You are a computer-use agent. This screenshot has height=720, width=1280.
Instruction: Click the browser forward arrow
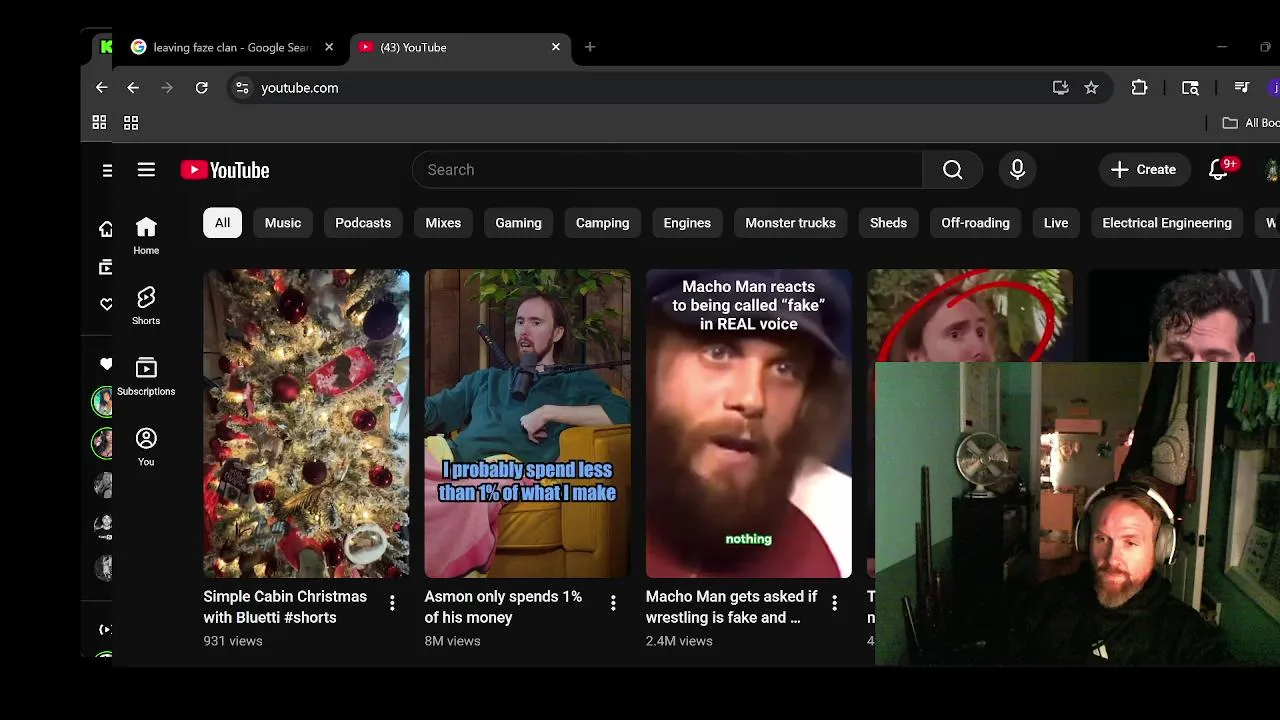[167, 88]
